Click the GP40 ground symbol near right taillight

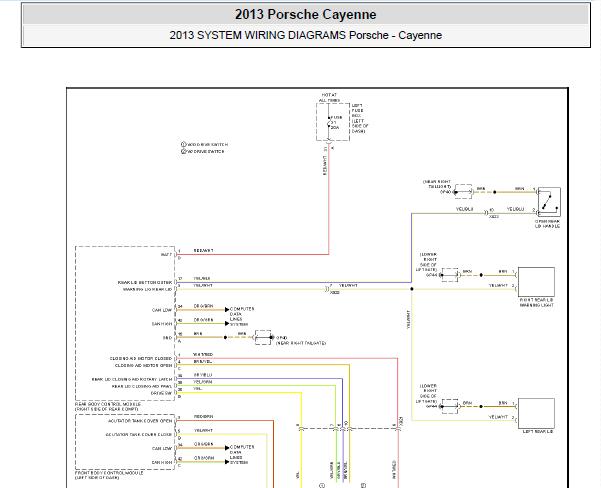463,192
